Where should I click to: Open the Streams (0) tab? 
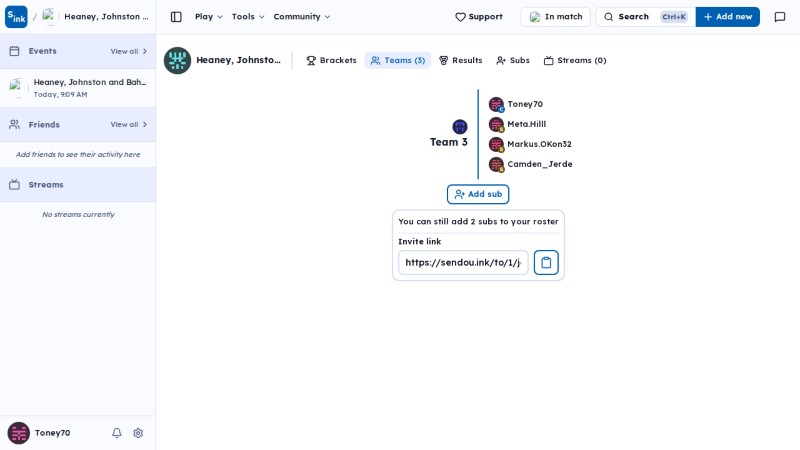(575, 60)
